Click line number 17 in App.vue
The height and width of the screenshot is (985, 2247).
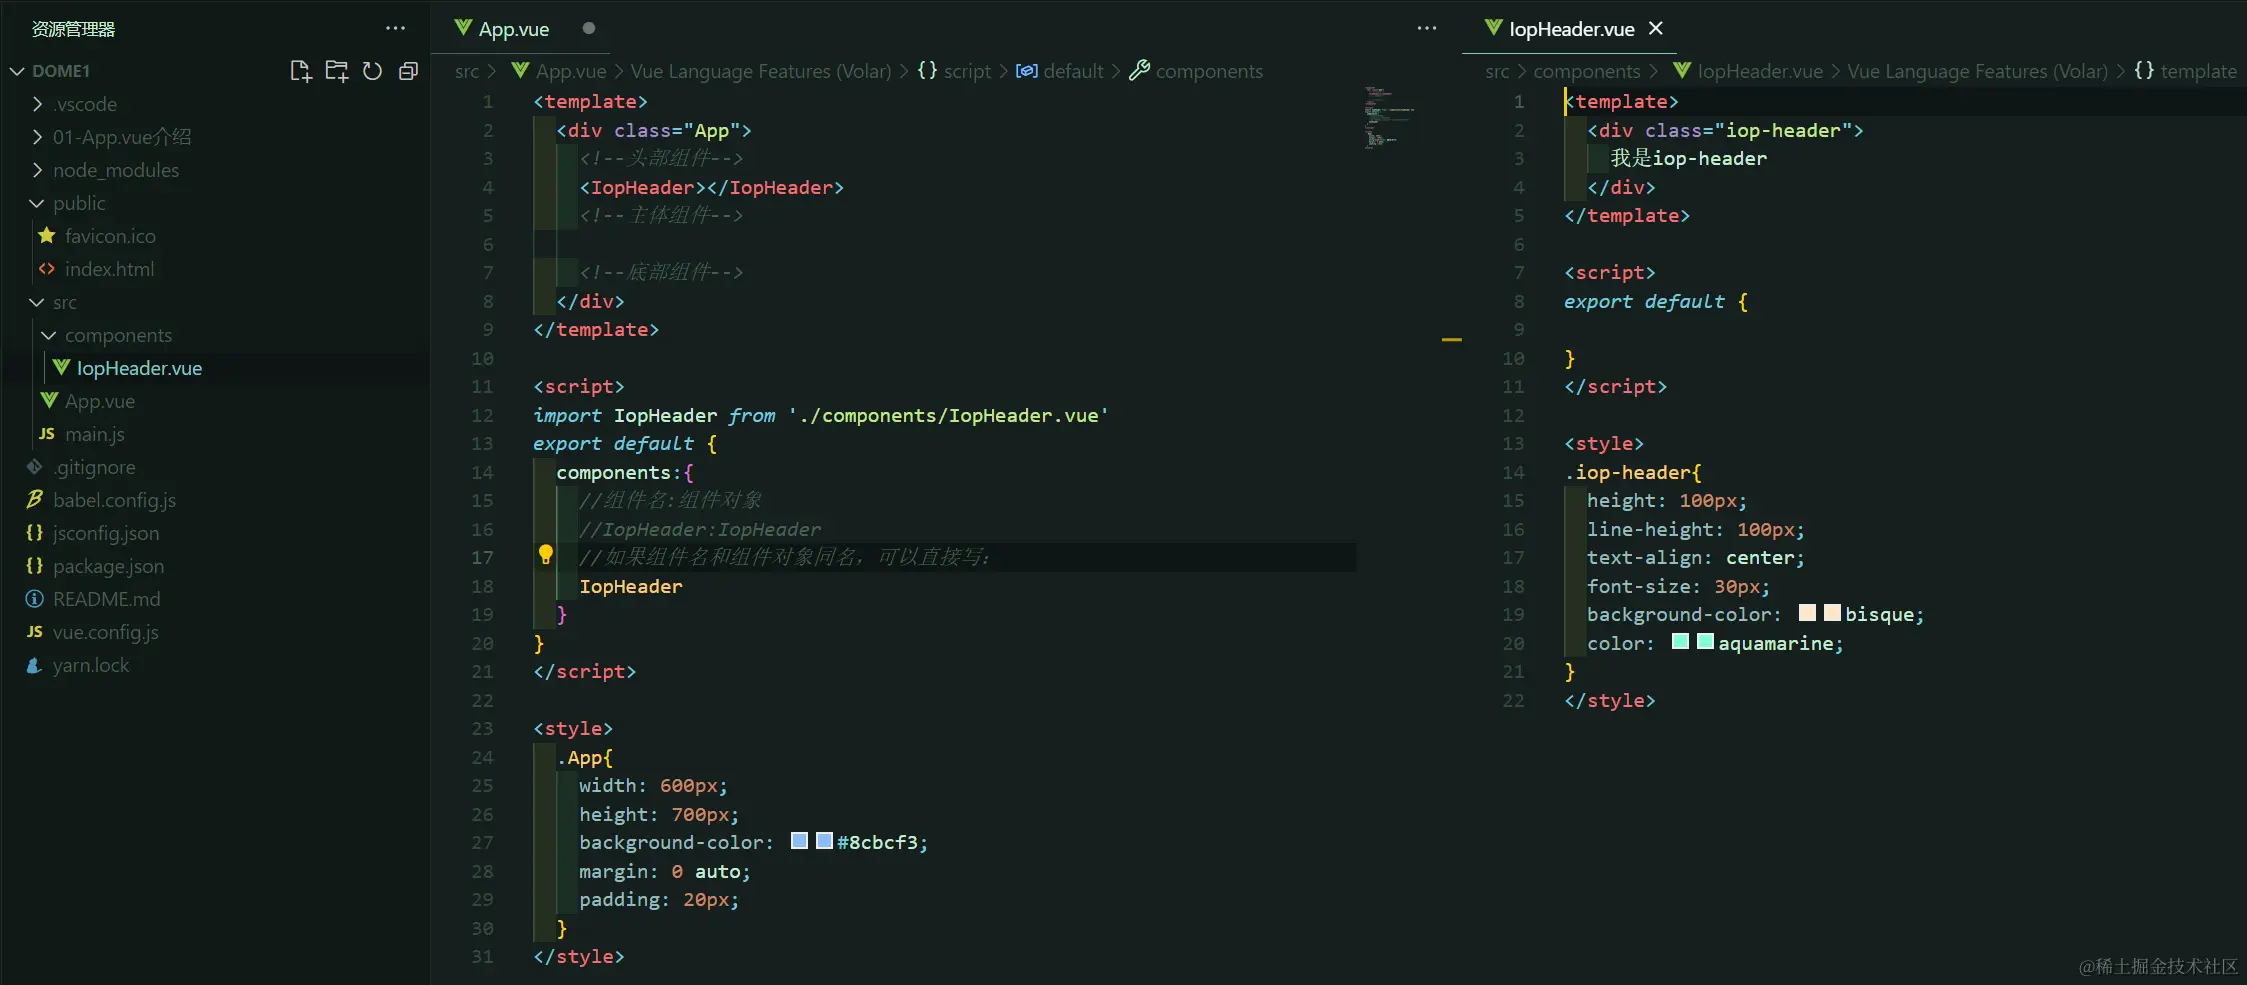(482, 557)
